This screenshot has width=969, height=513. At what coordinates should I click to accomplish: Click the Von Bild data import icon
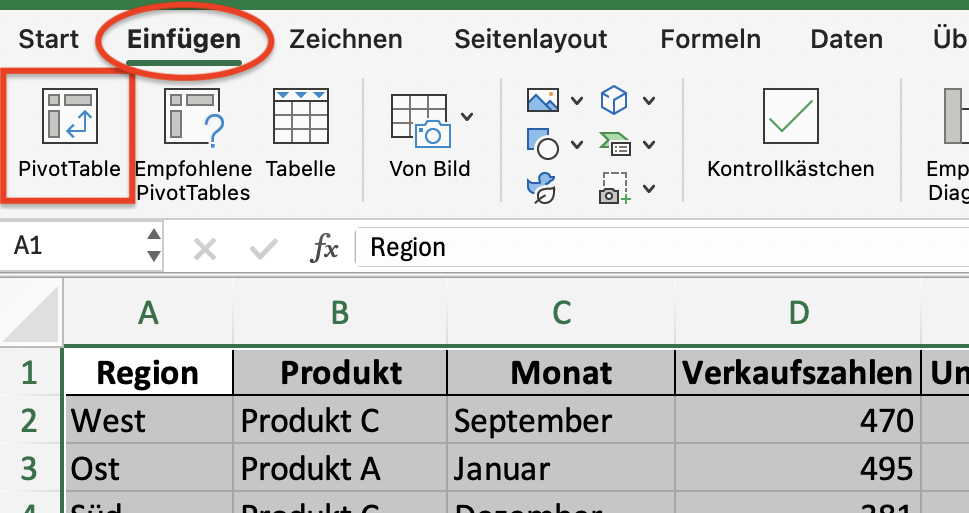(x=421, y=121)
